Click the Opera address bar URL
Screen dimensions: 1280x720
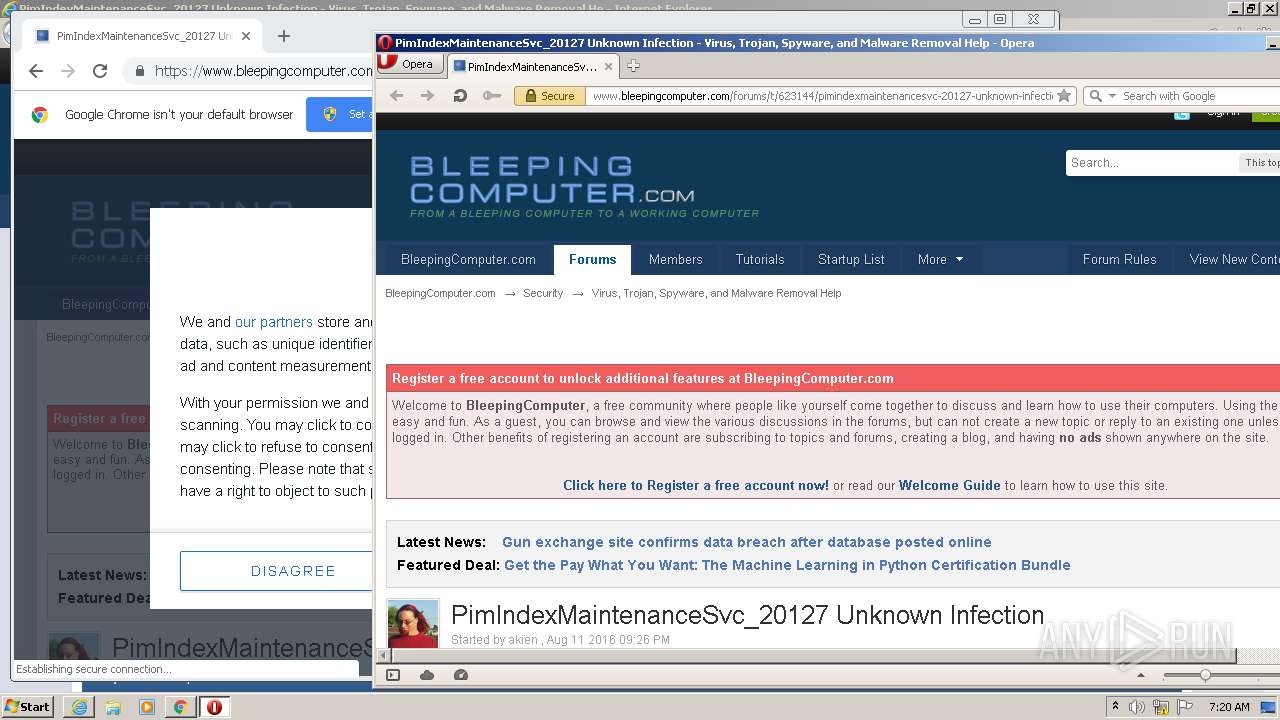coord(822,96)
